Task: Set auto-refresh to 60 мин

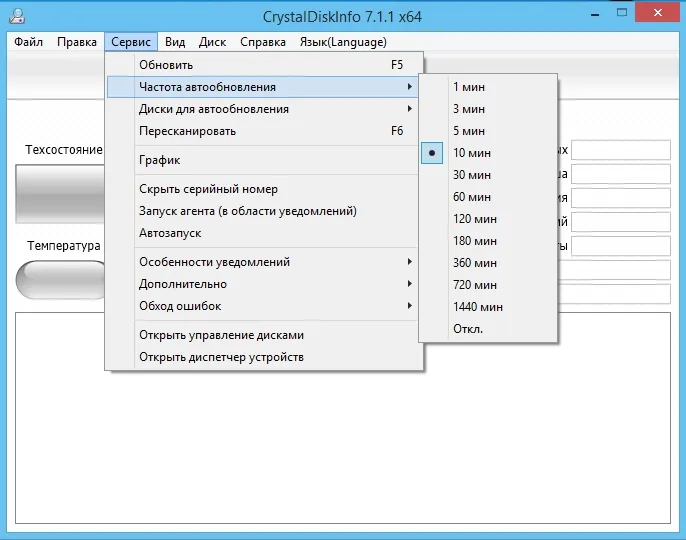Action: click(488, 197)
